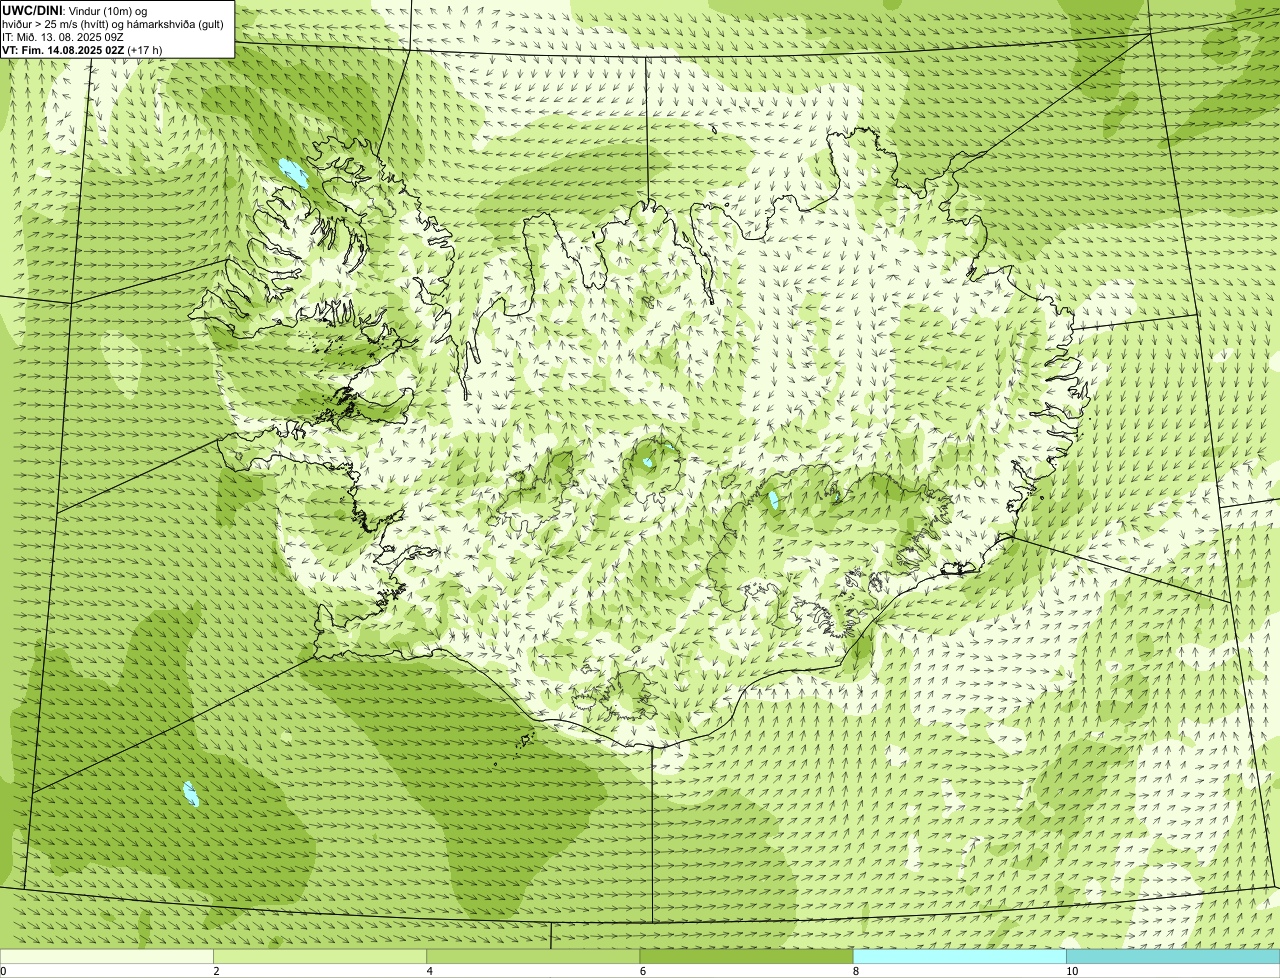Image resolution: width=1280 pixels, height=978 pixels.
Task: Click the title text "UWC/DINI: Vindur (10m) og"
Action: [75, 11]
